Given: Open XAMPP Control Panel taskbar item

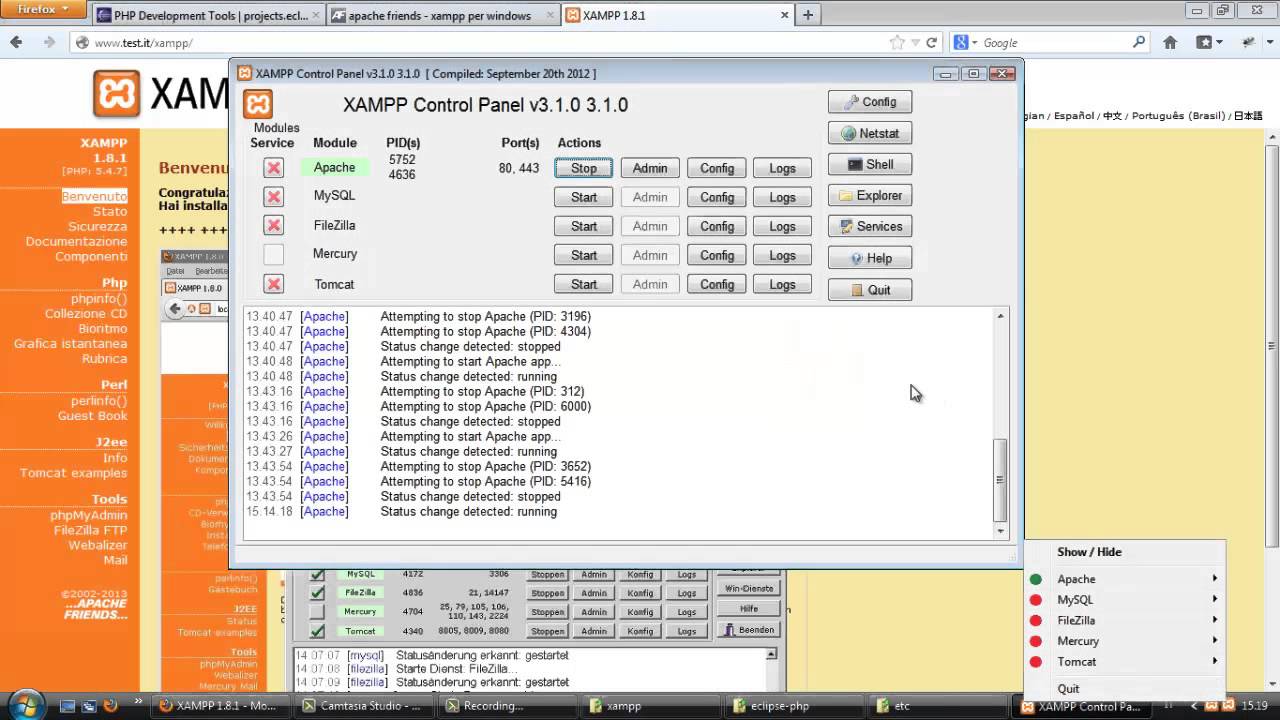Looking at the screenshot, I should pyautogui.click(x=1081, y=706).
